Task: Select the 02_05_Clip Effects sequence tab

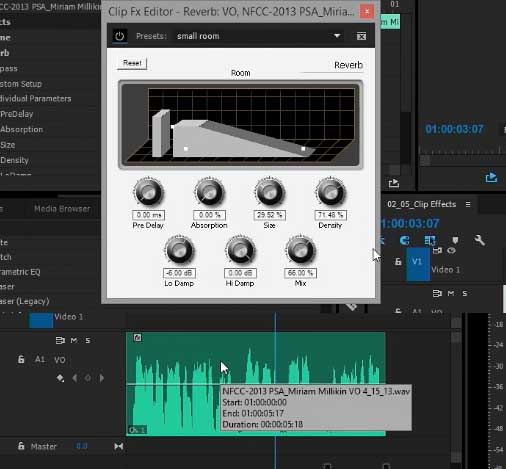Action: (421, 204)
